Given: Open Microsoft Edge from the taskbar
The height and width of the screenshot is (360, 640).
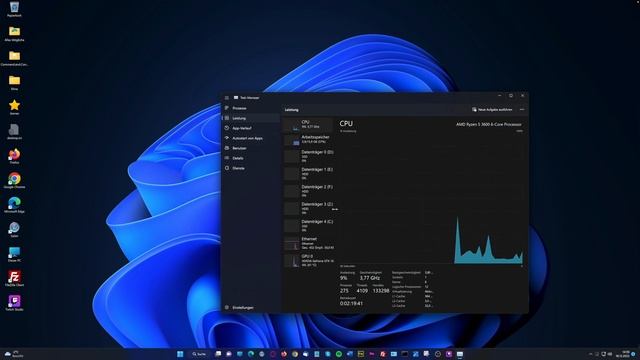Looking at the screenshot, I should coord(251,354).
